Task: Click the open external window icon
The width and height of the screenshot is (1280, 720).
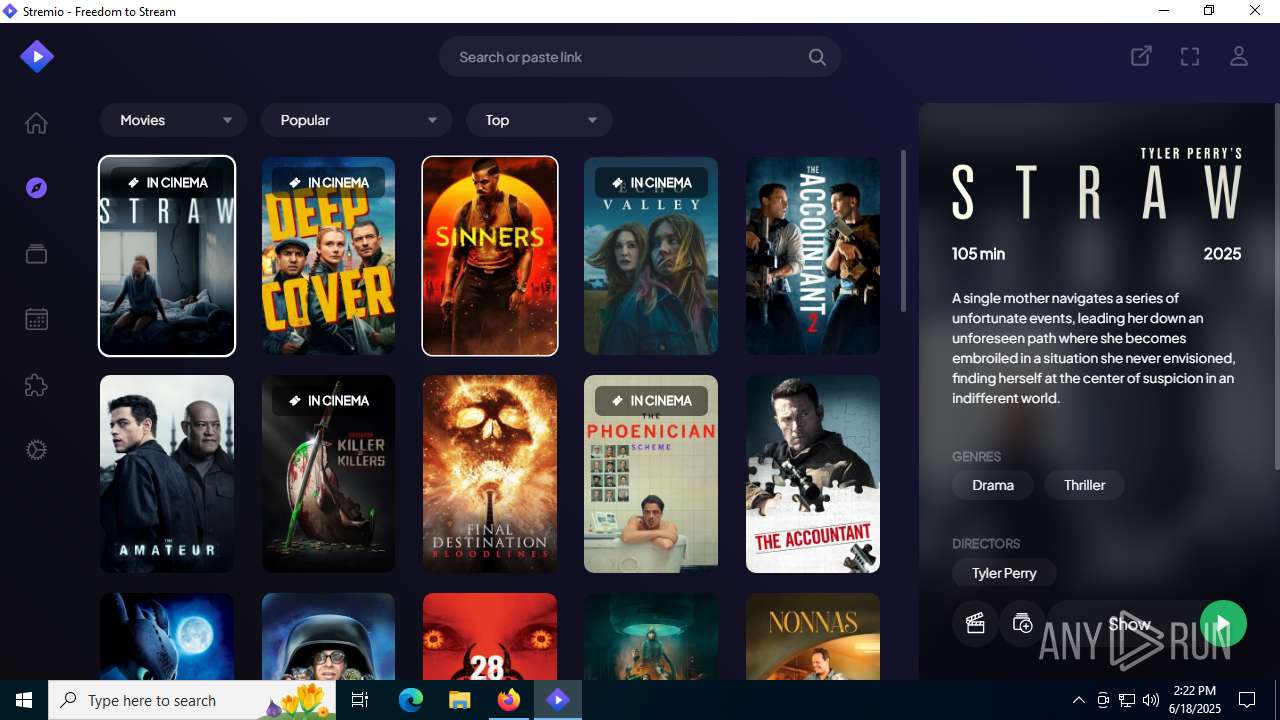Action: point(1141,57)
